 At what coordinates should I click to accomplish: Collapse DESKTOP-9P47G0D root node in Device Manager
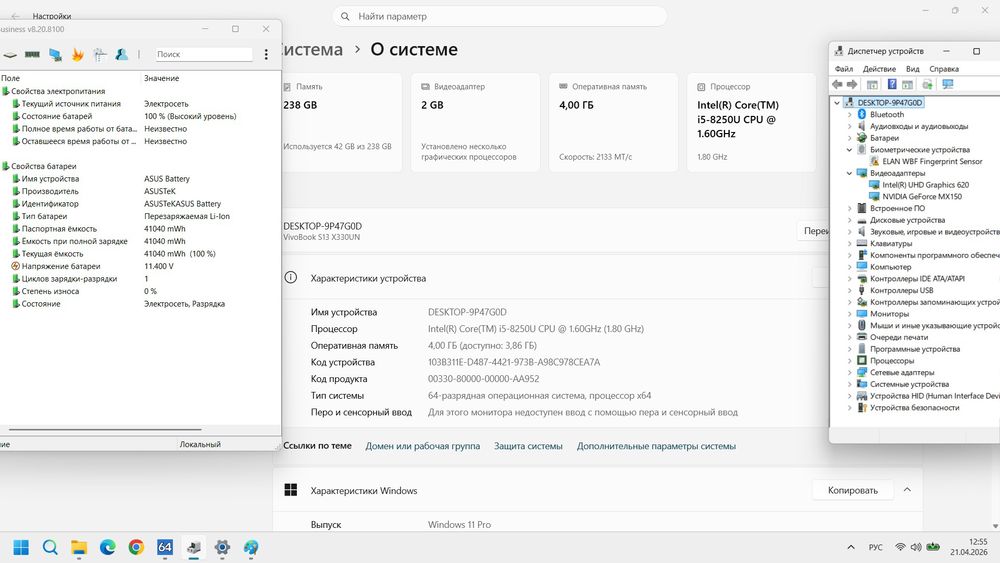[x=837, y=103]
